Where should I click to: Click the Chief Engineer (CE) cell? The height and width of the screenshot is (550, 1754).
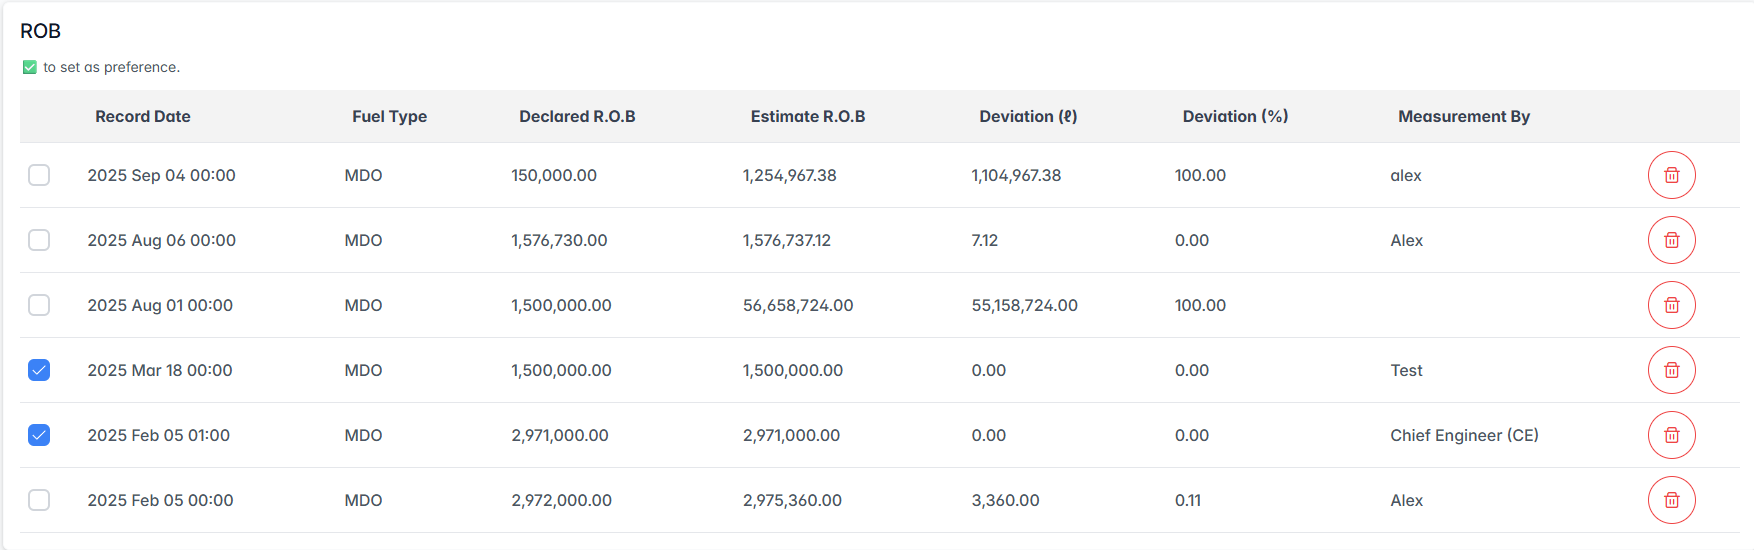[x=1464, y=435]
